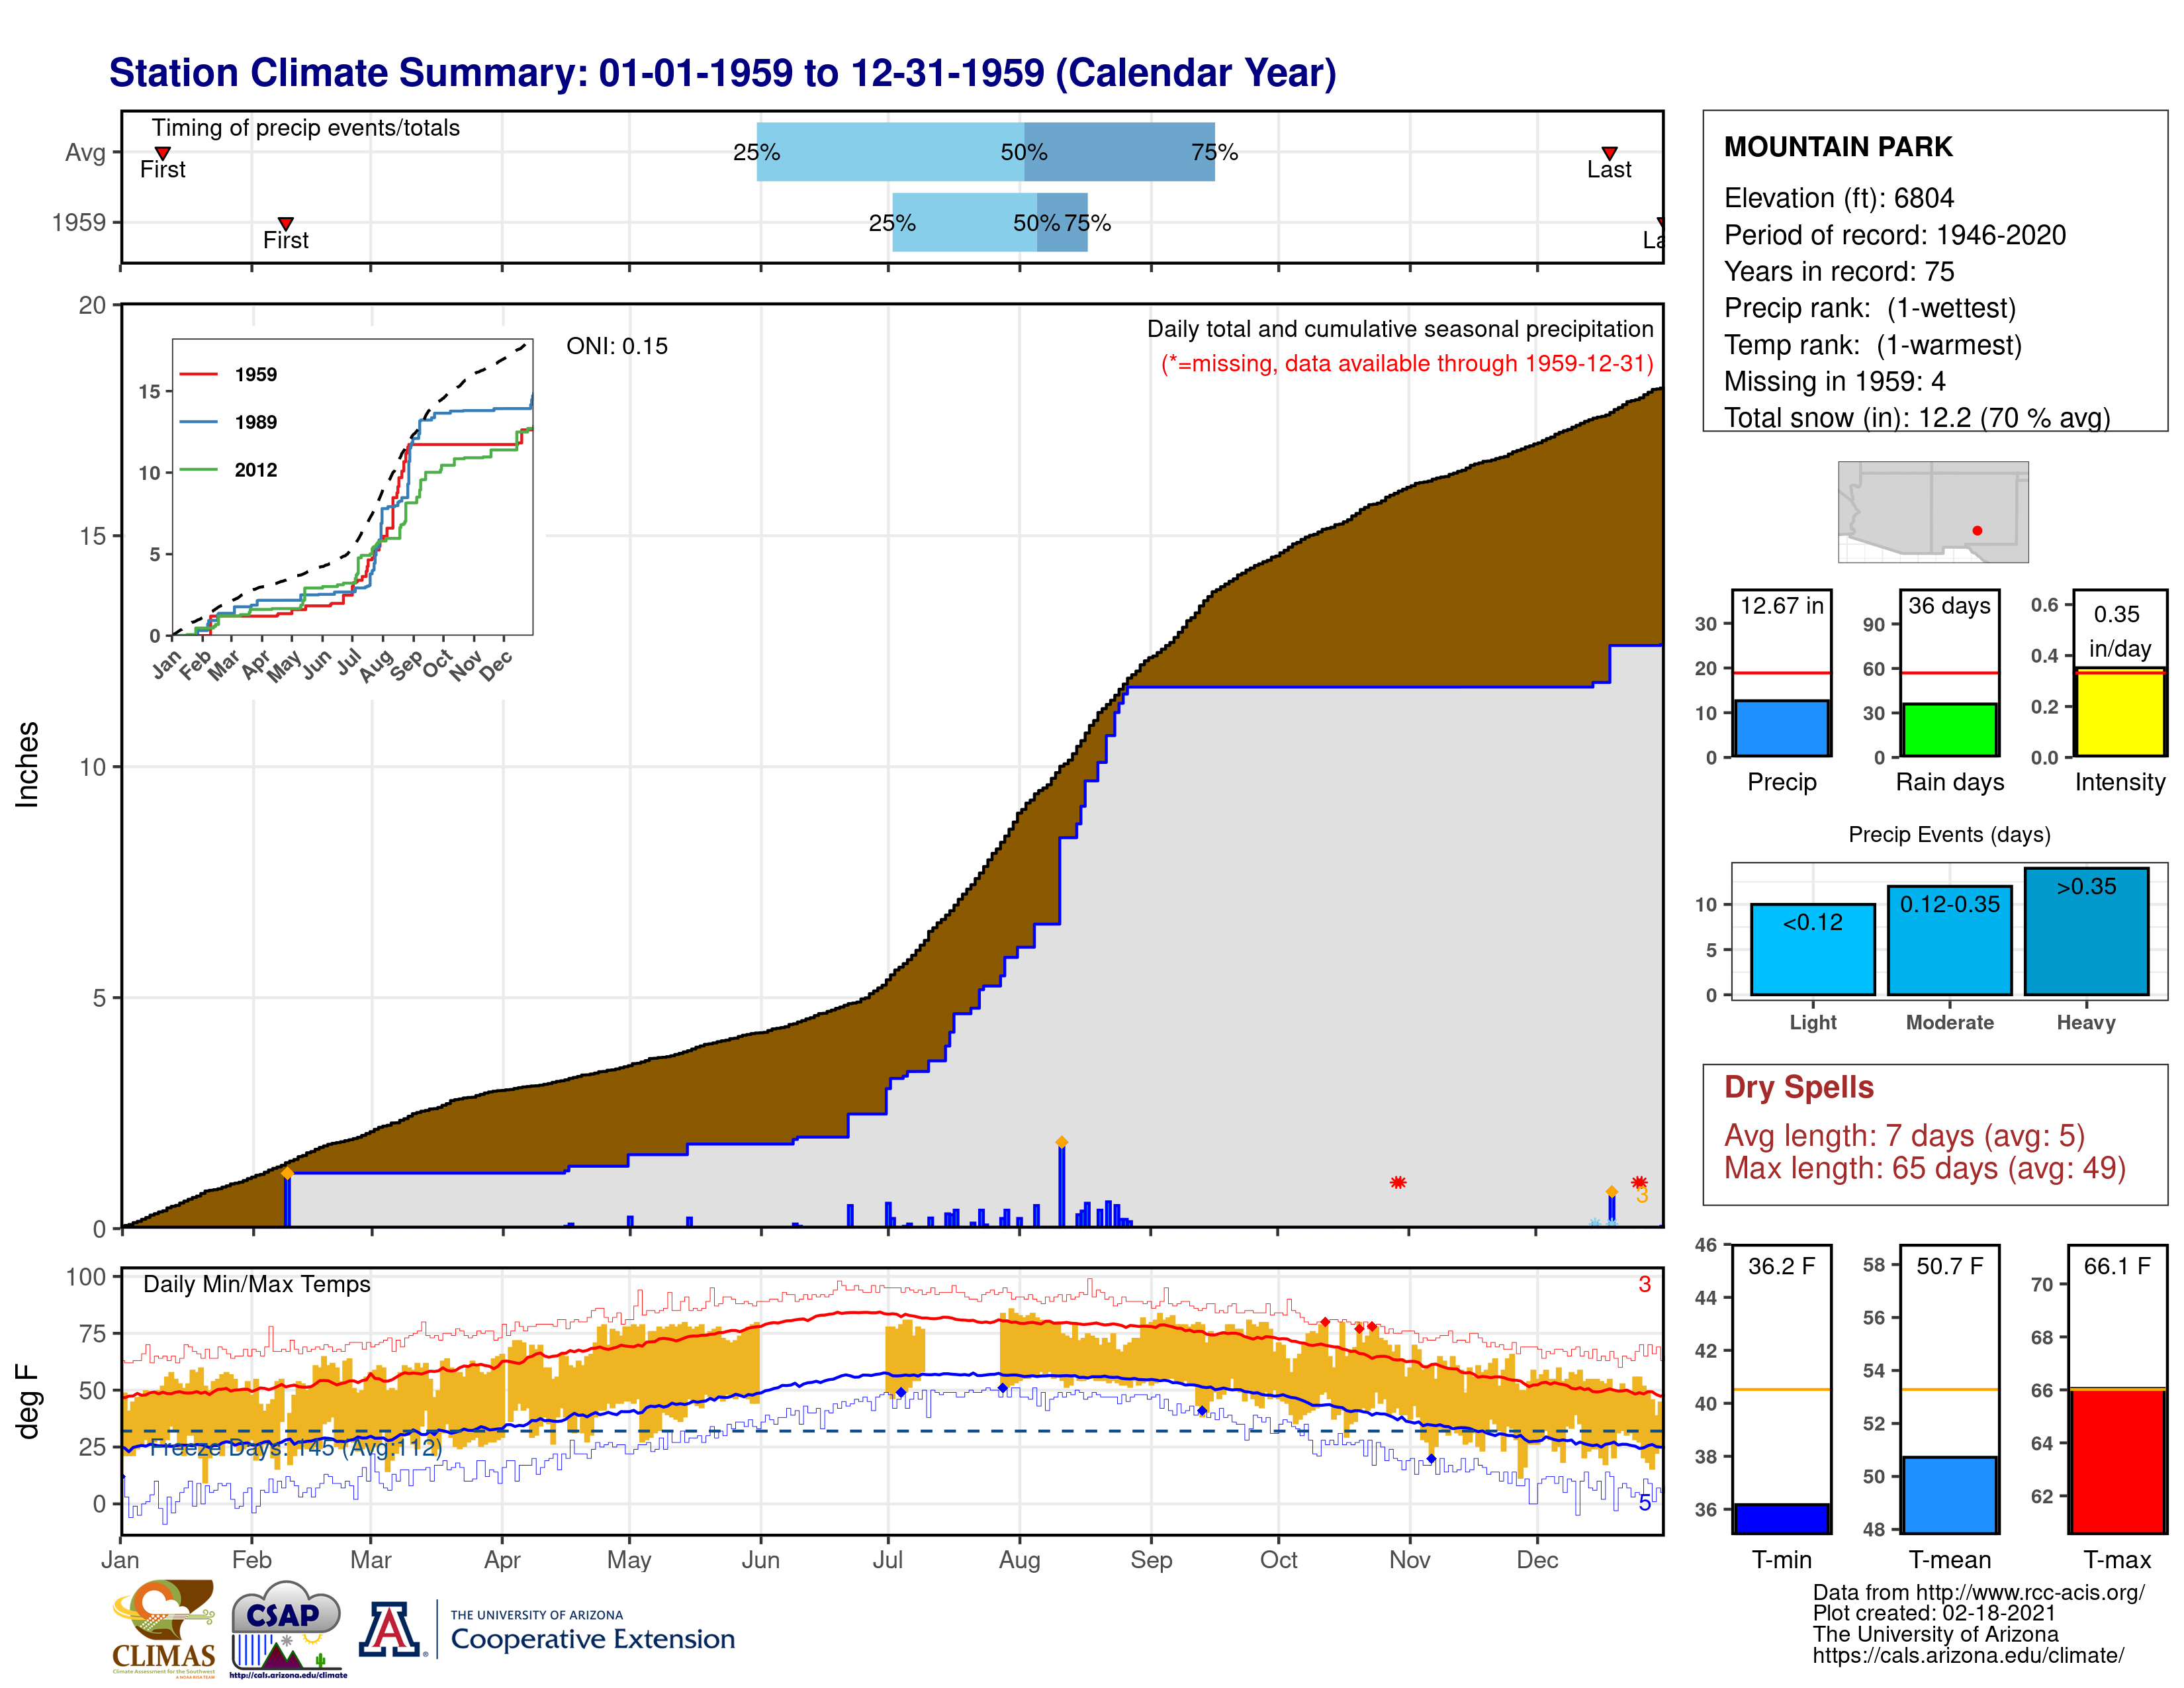Click the Timing of precip events/totals label

click(305, 128)
